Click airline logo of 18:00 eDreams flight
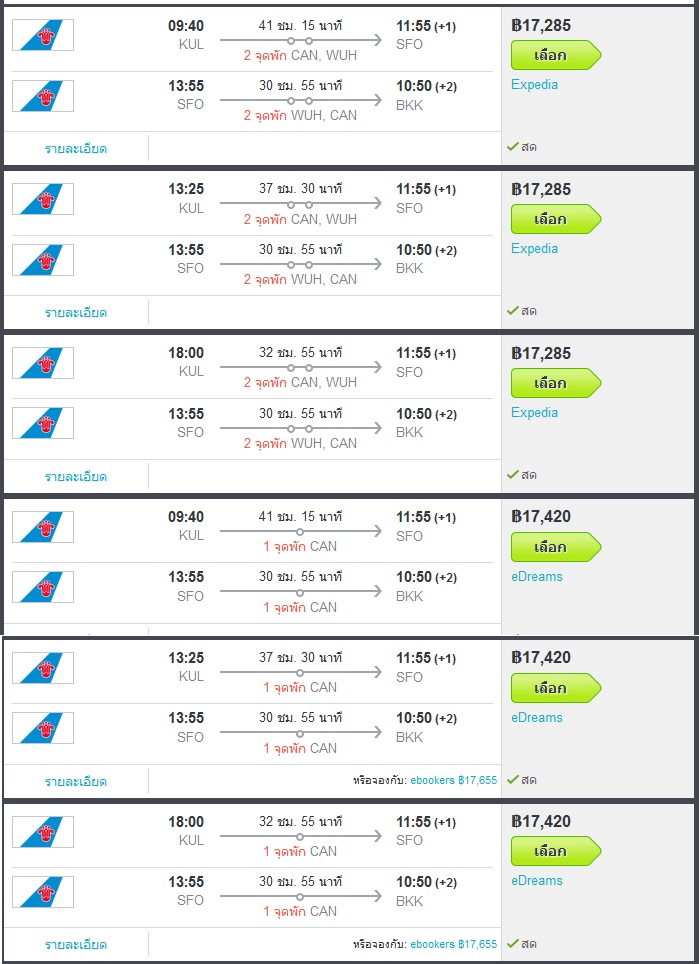 click(43, 832)
